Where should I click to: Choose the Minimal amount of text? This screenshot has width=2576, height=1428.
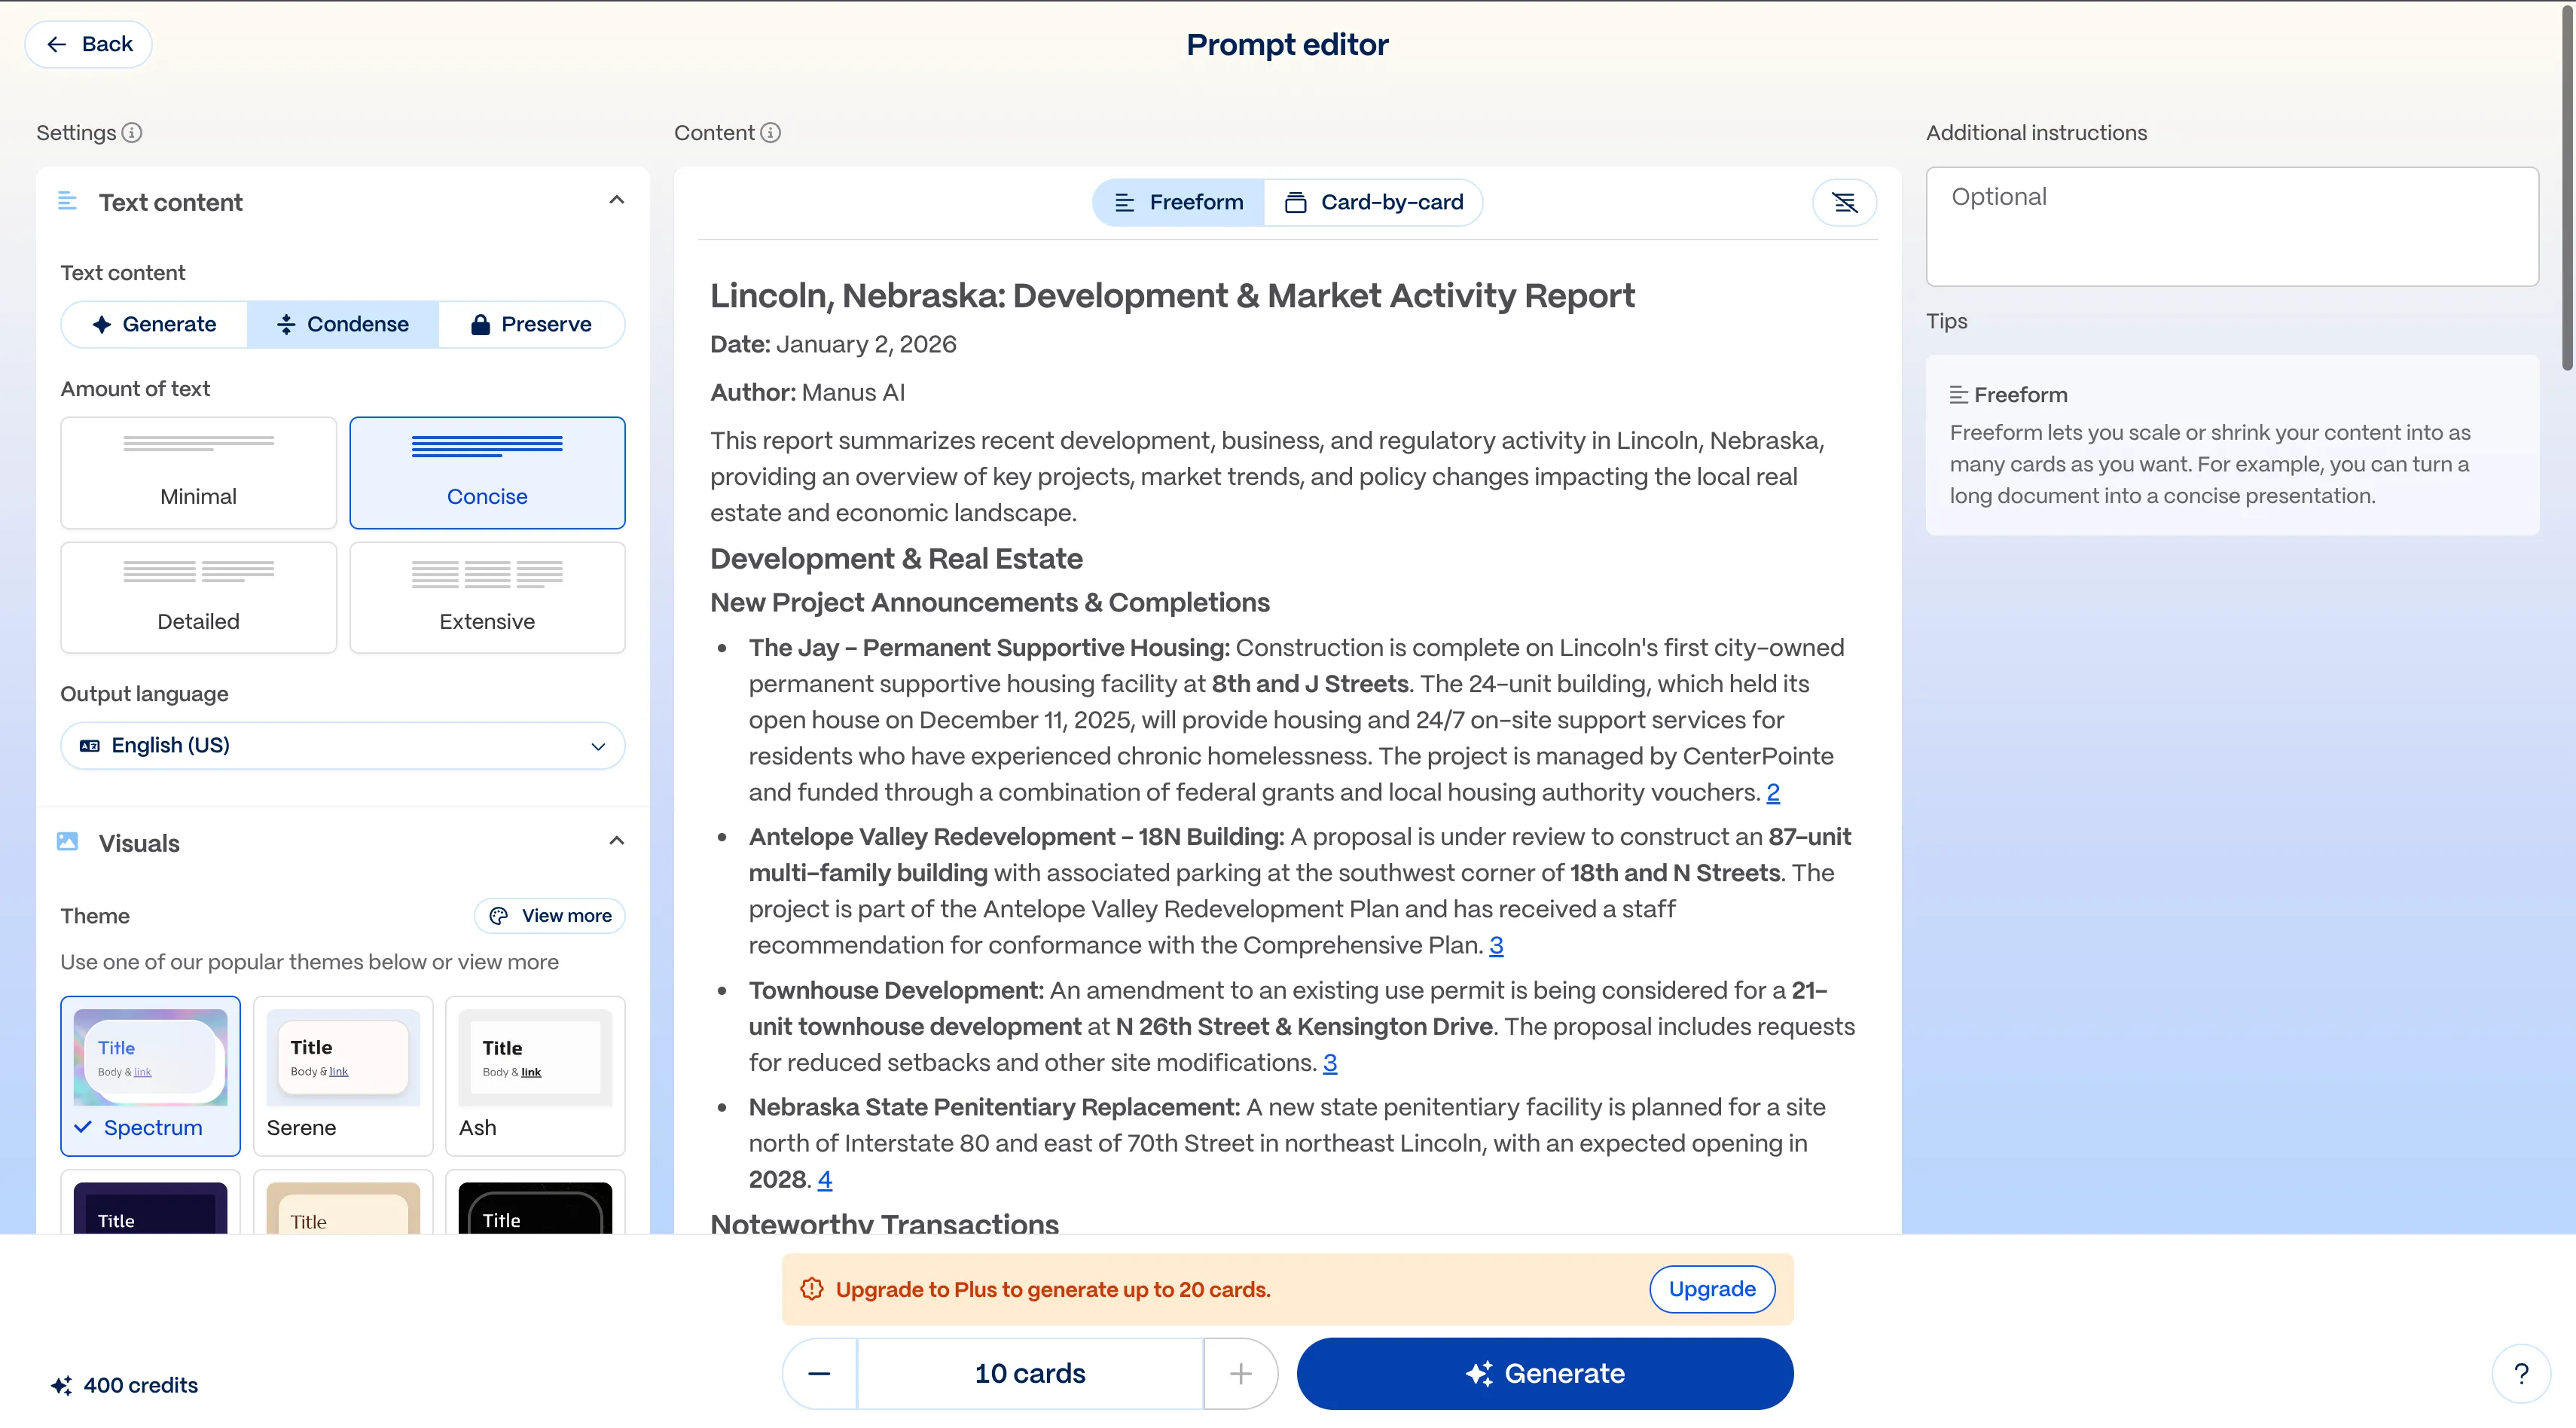(x=198, y=473)
